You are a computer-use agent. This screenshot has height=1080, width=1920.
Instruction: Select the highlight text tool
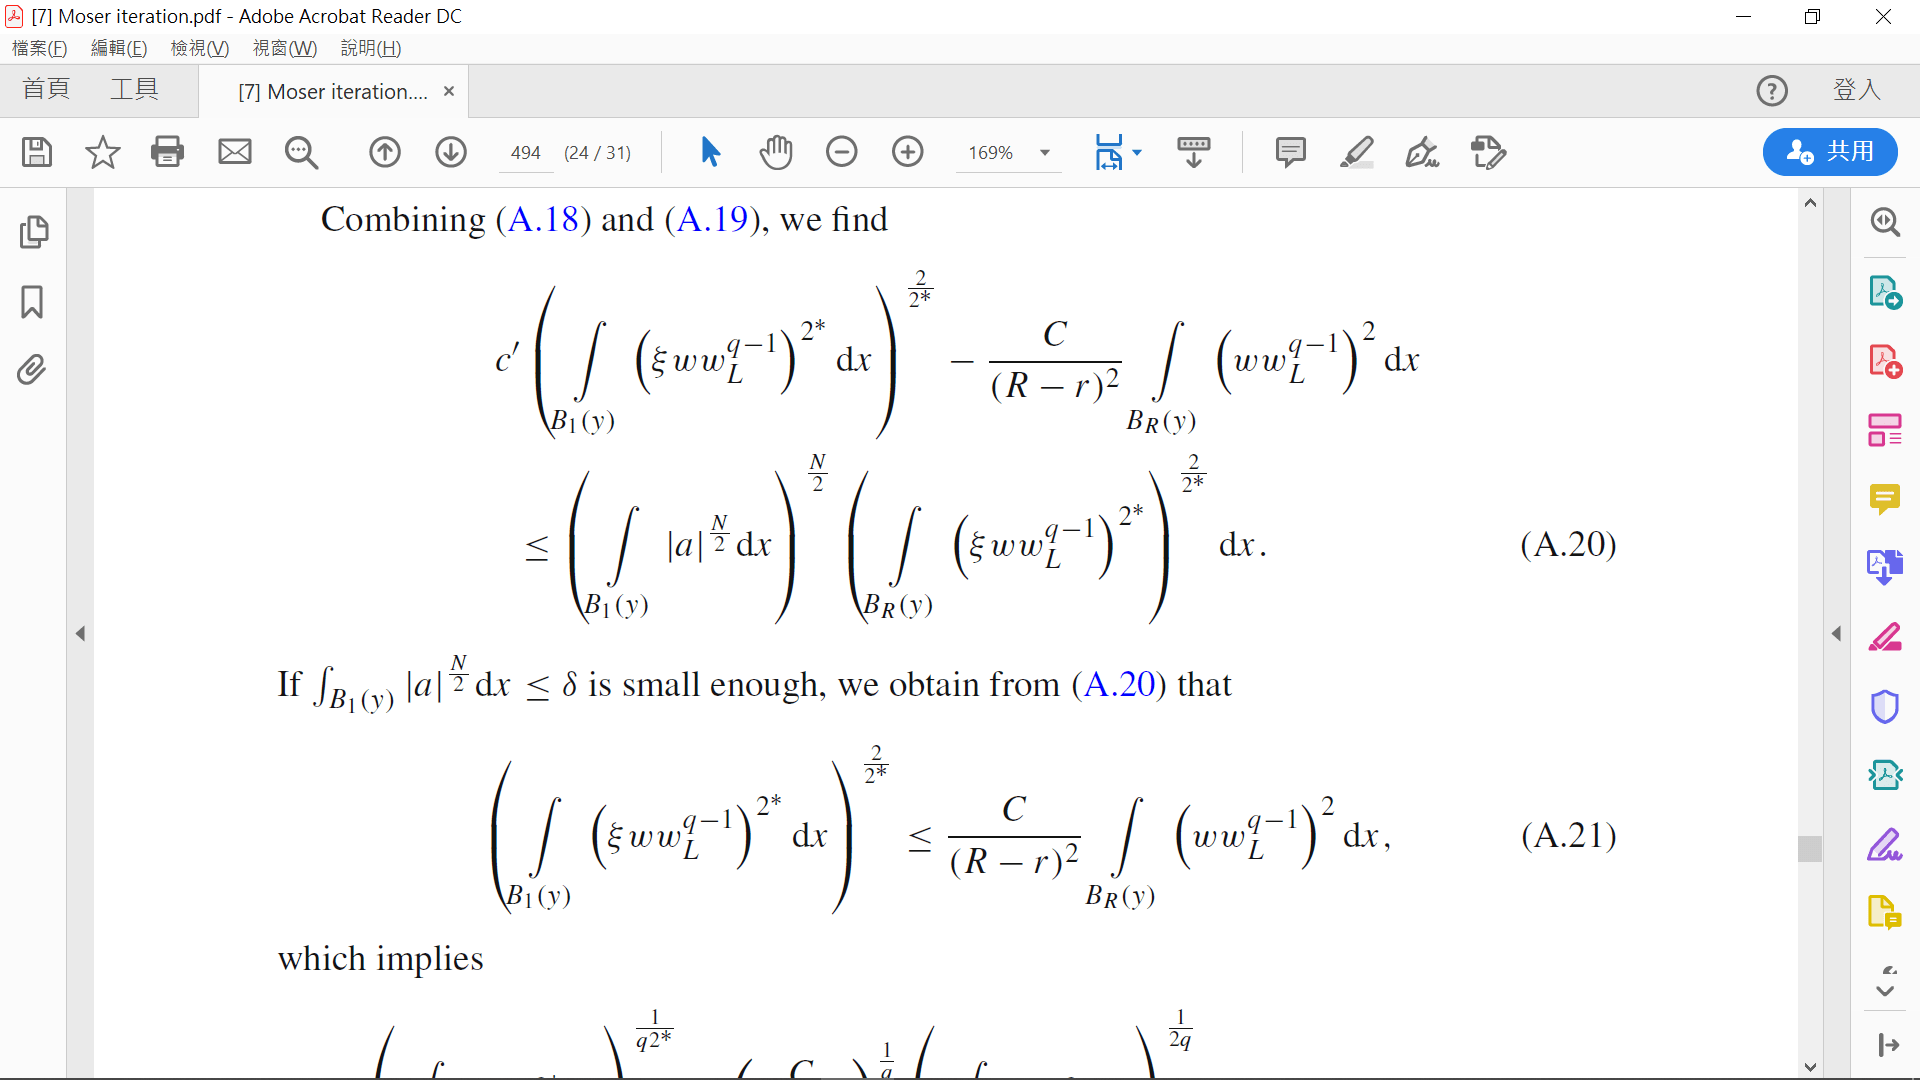click(x=1357, y=152)
